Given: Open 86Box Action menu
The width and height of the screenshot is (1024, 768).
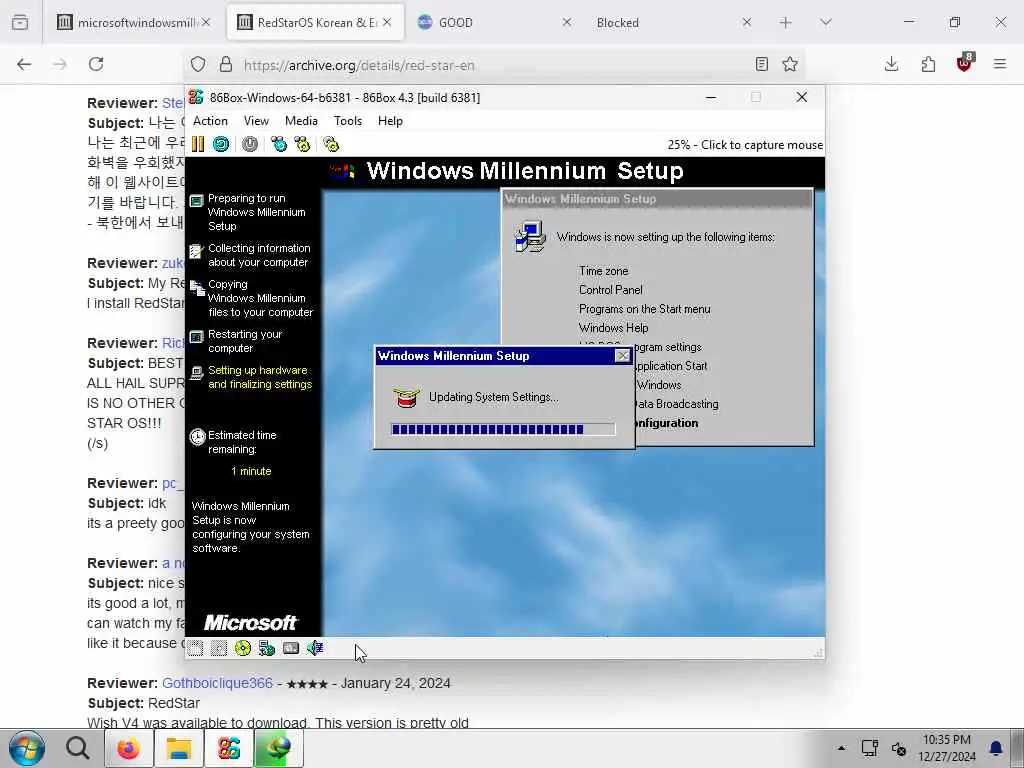Looking at the screenshot, I should point(210,121).
